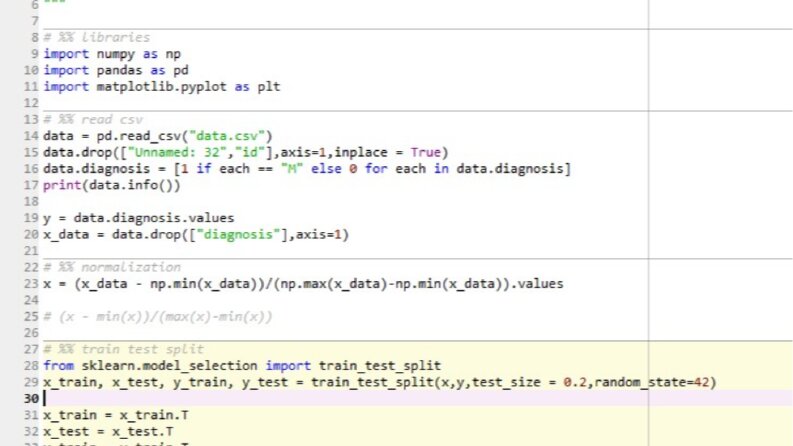
Task: Click the "M" string on line 16
Action: click(292, 169)
